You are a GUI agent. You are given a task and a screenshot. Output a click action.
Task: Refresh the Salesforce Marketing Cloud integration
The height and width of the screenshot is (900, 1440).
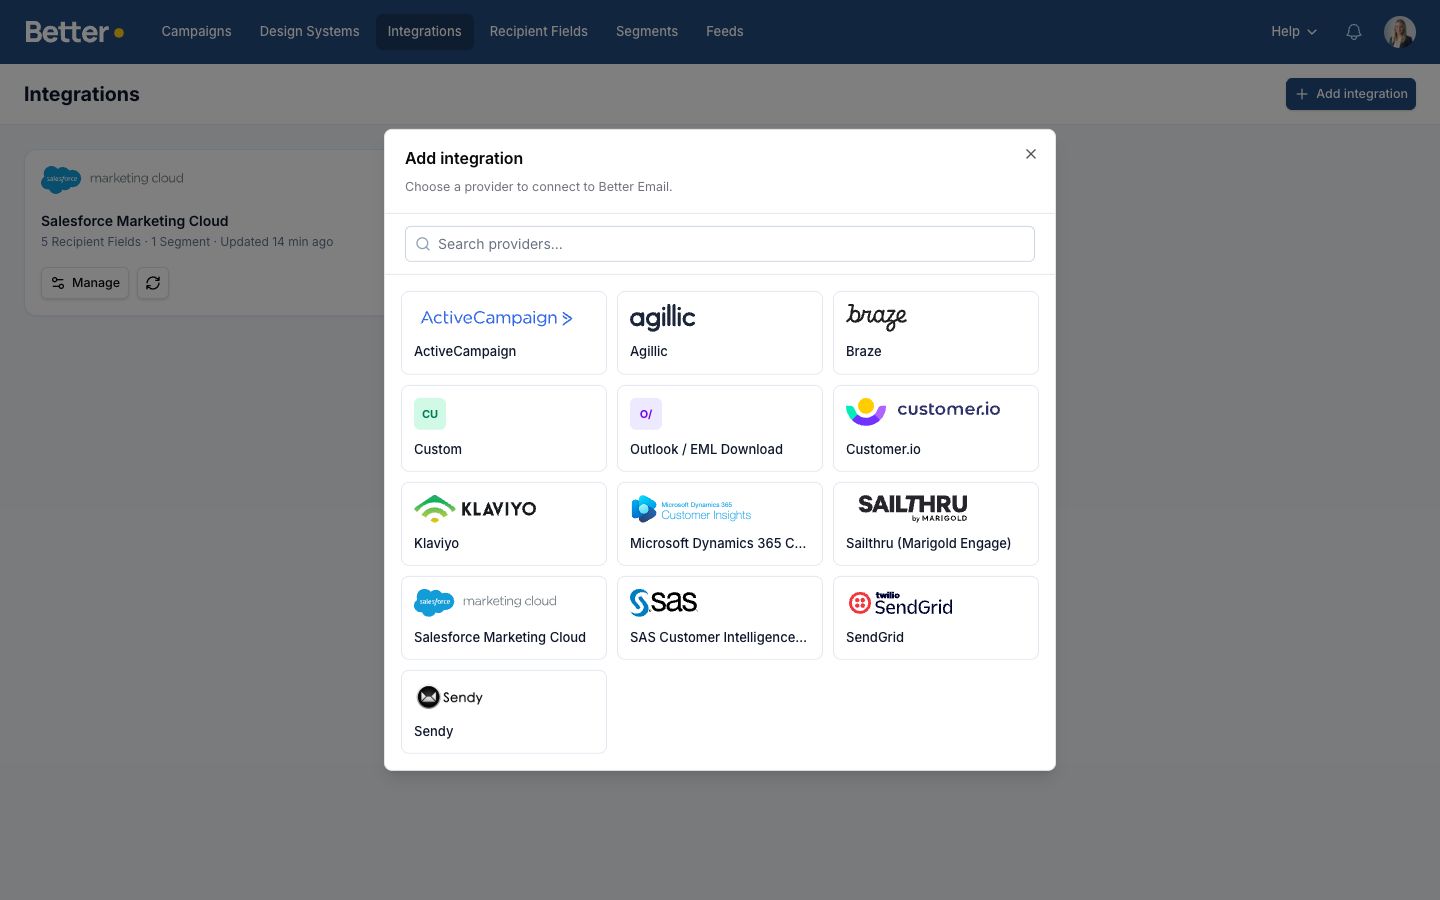[x=153, y=283]
